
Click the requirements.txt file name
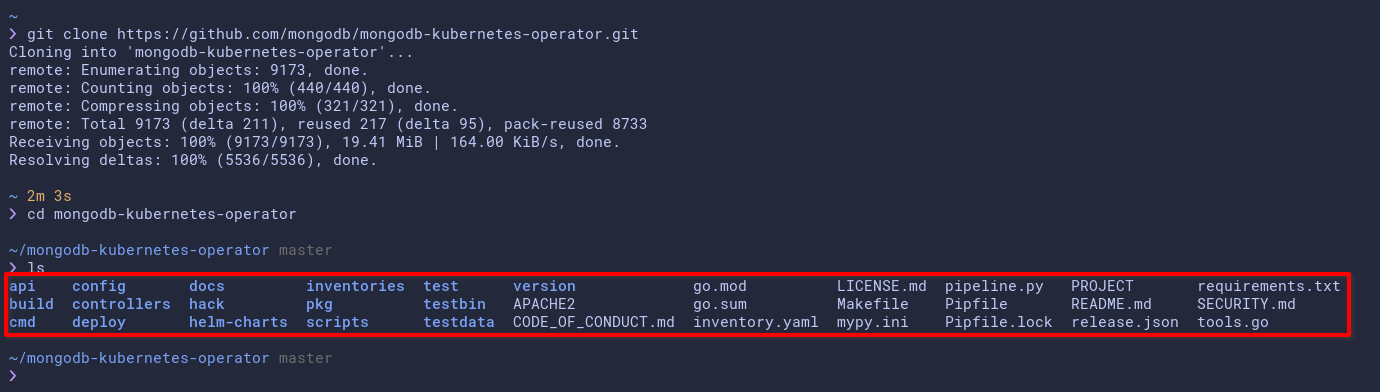coord(1269,286)
